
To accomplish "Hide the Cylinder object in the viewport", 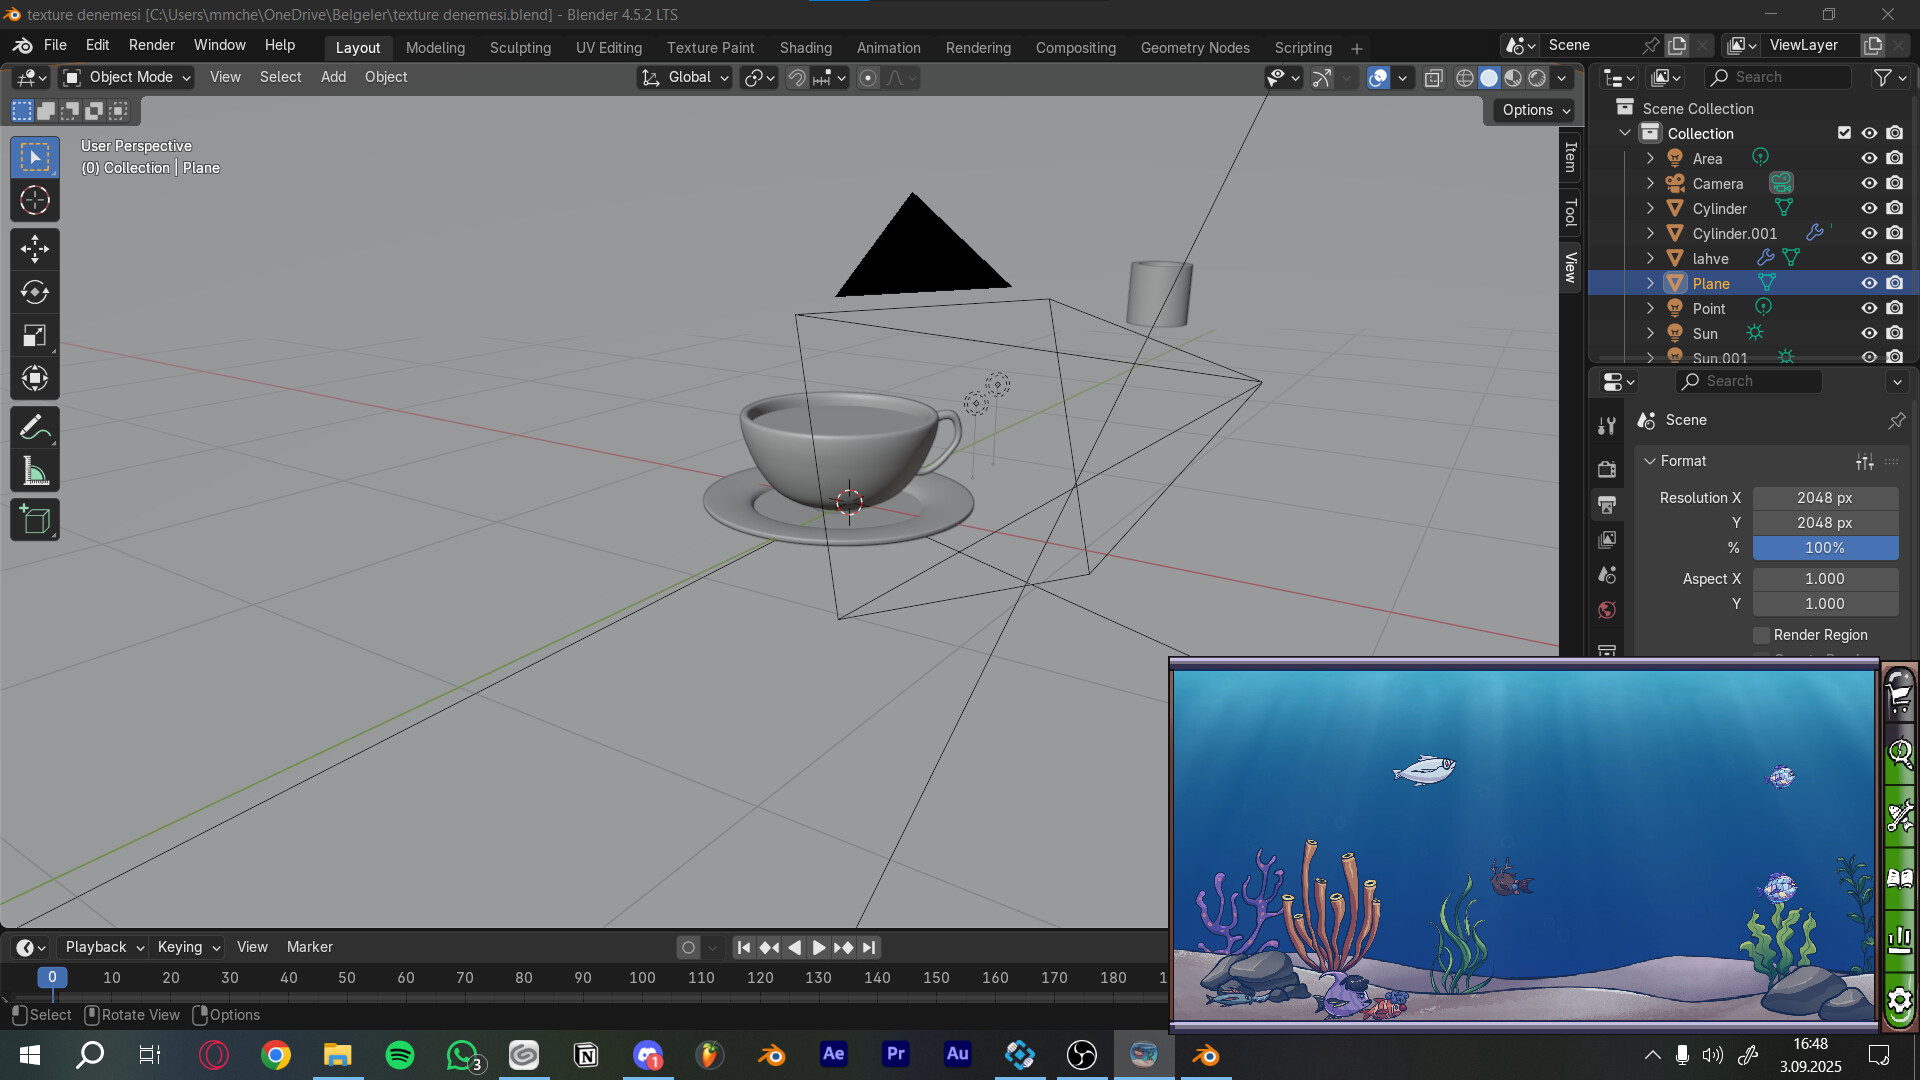I will 1870,208.
